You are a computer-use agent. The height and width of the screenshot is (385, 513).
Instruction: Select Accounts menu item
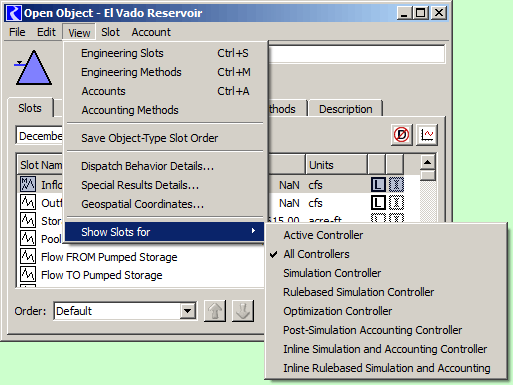click(x=165, y=91)
